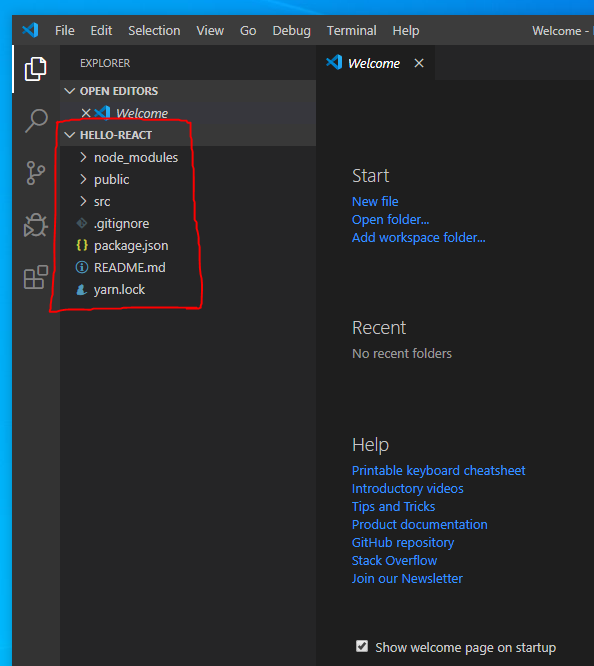
Task: Click the VS Code logo in title bar
Action: 30,30
